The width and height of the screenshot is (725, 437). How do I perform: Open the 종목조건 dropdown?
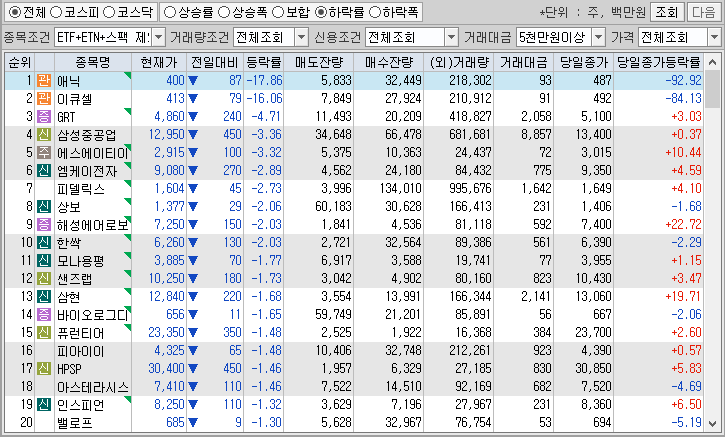click(158, 37)
